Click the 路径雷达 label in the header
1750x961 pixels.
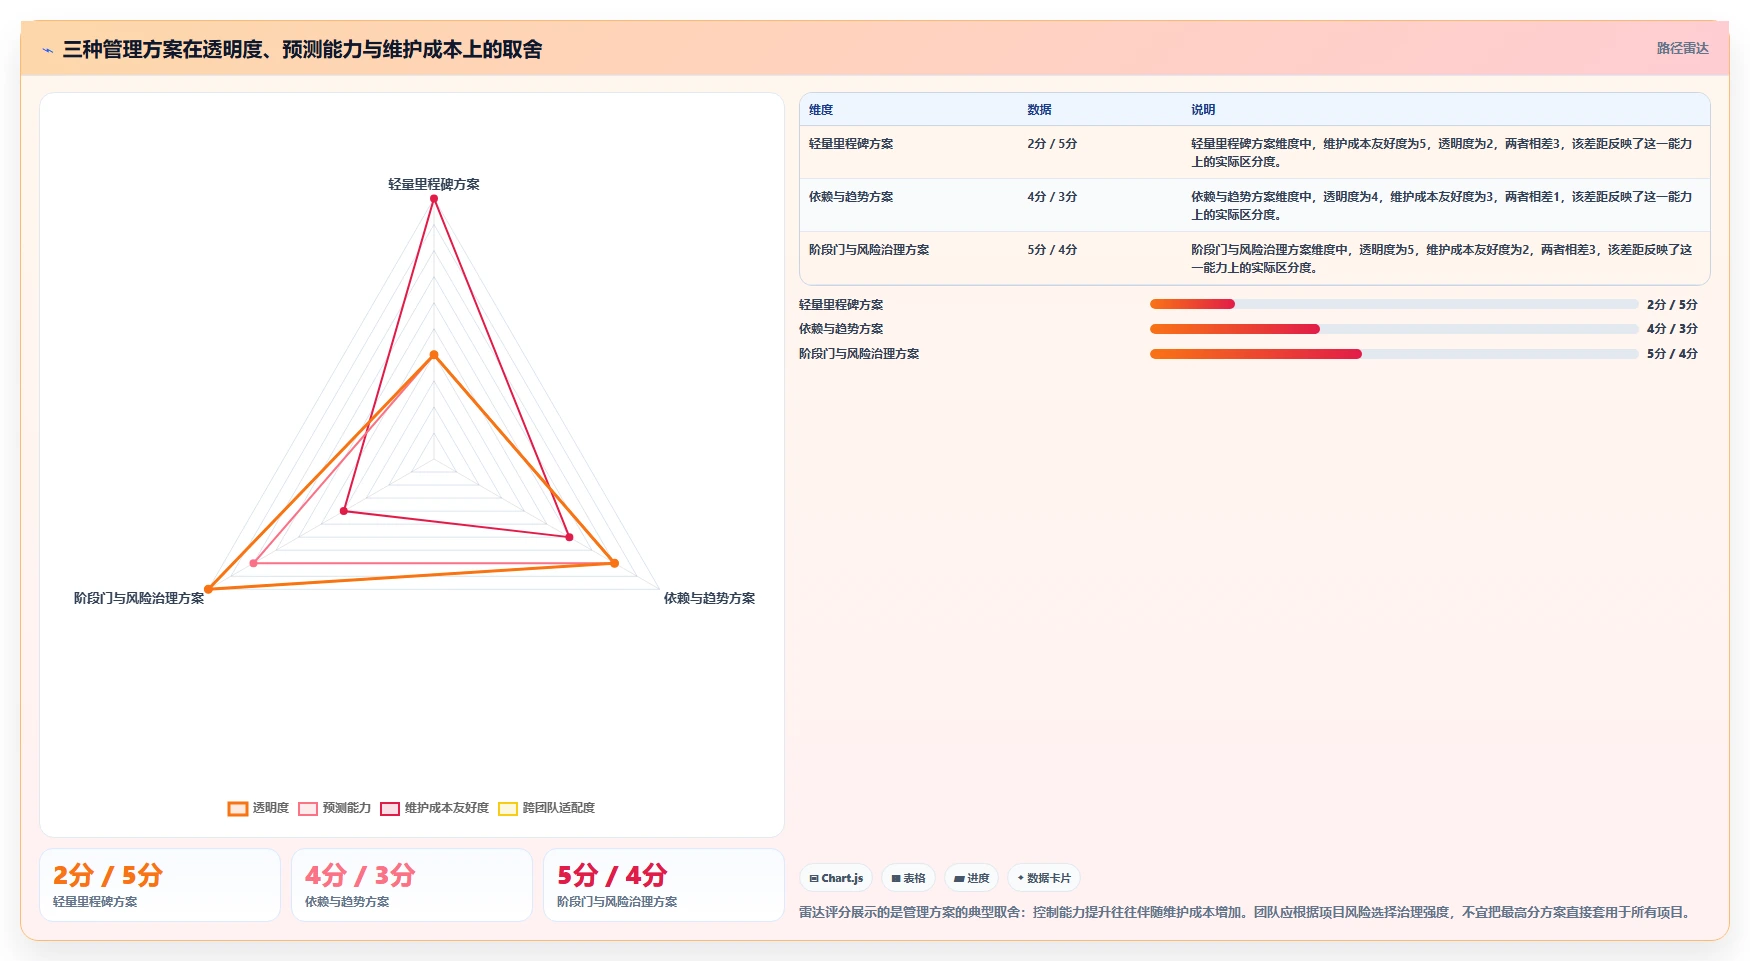coord(1682,48)
